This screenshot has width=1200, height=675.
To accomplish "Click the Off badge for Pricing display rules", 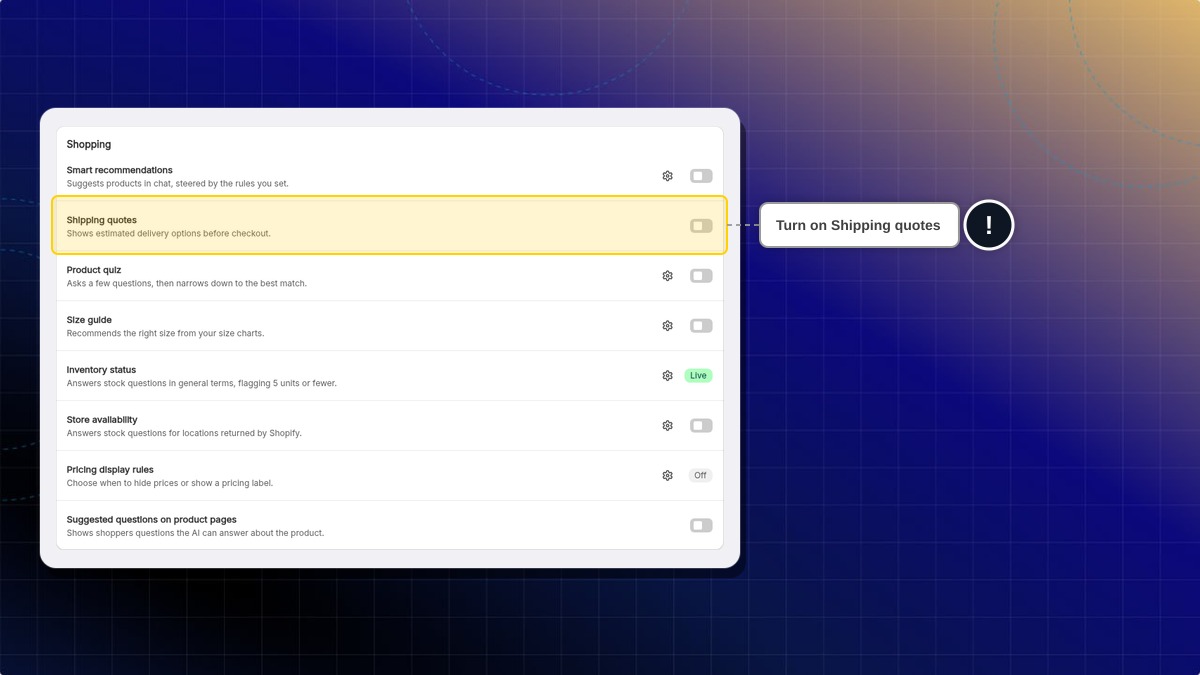I will 700,476.
